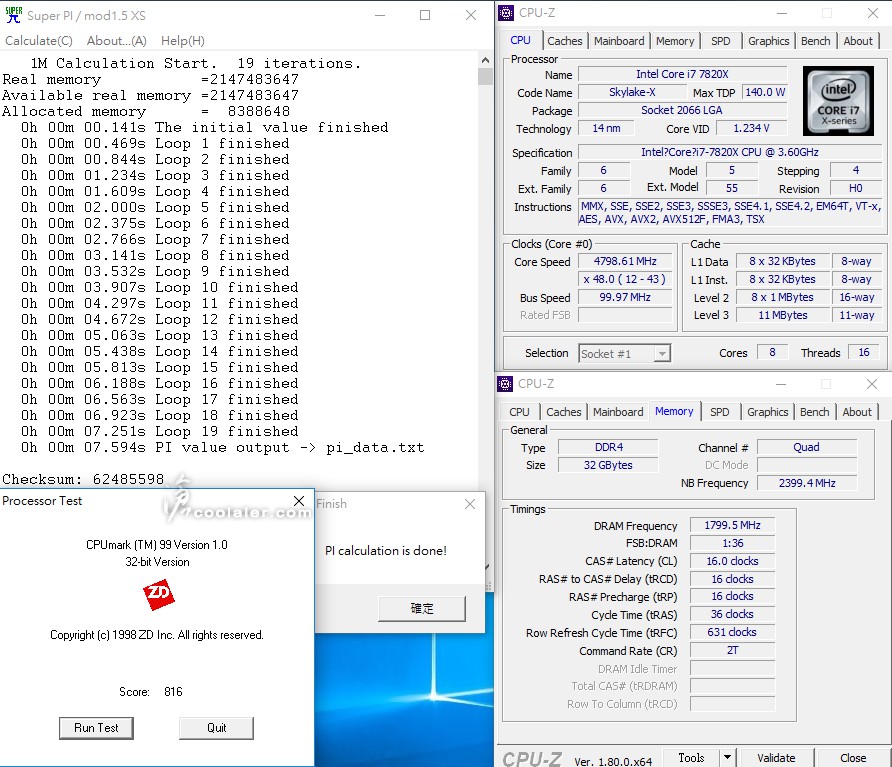Click the Checksum: 62485598 line in Super PI
The image size is (892, 767).
83,479
